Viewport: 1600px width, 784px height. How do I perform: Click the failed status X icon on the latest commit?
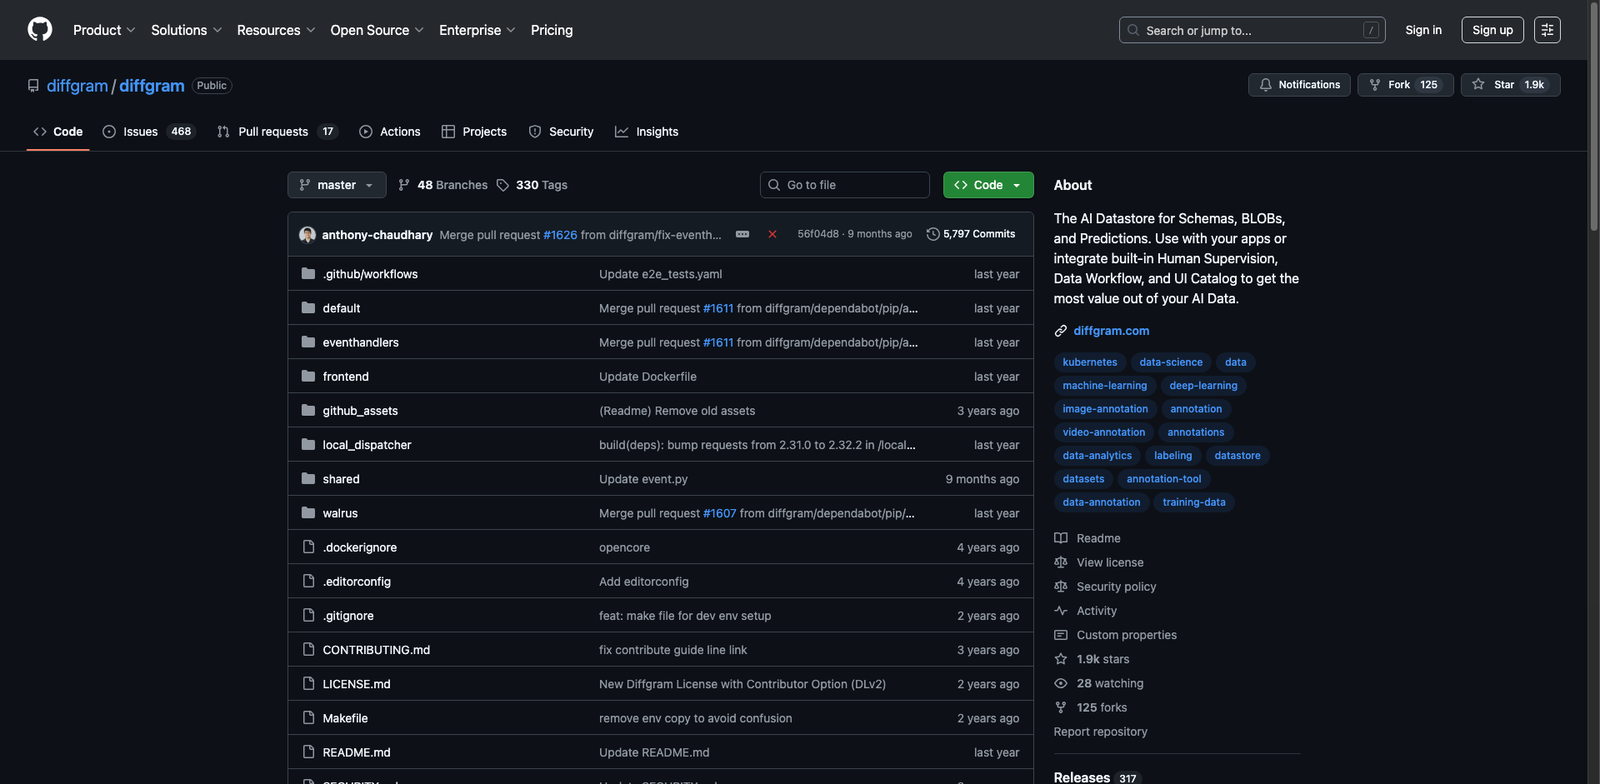772,234
